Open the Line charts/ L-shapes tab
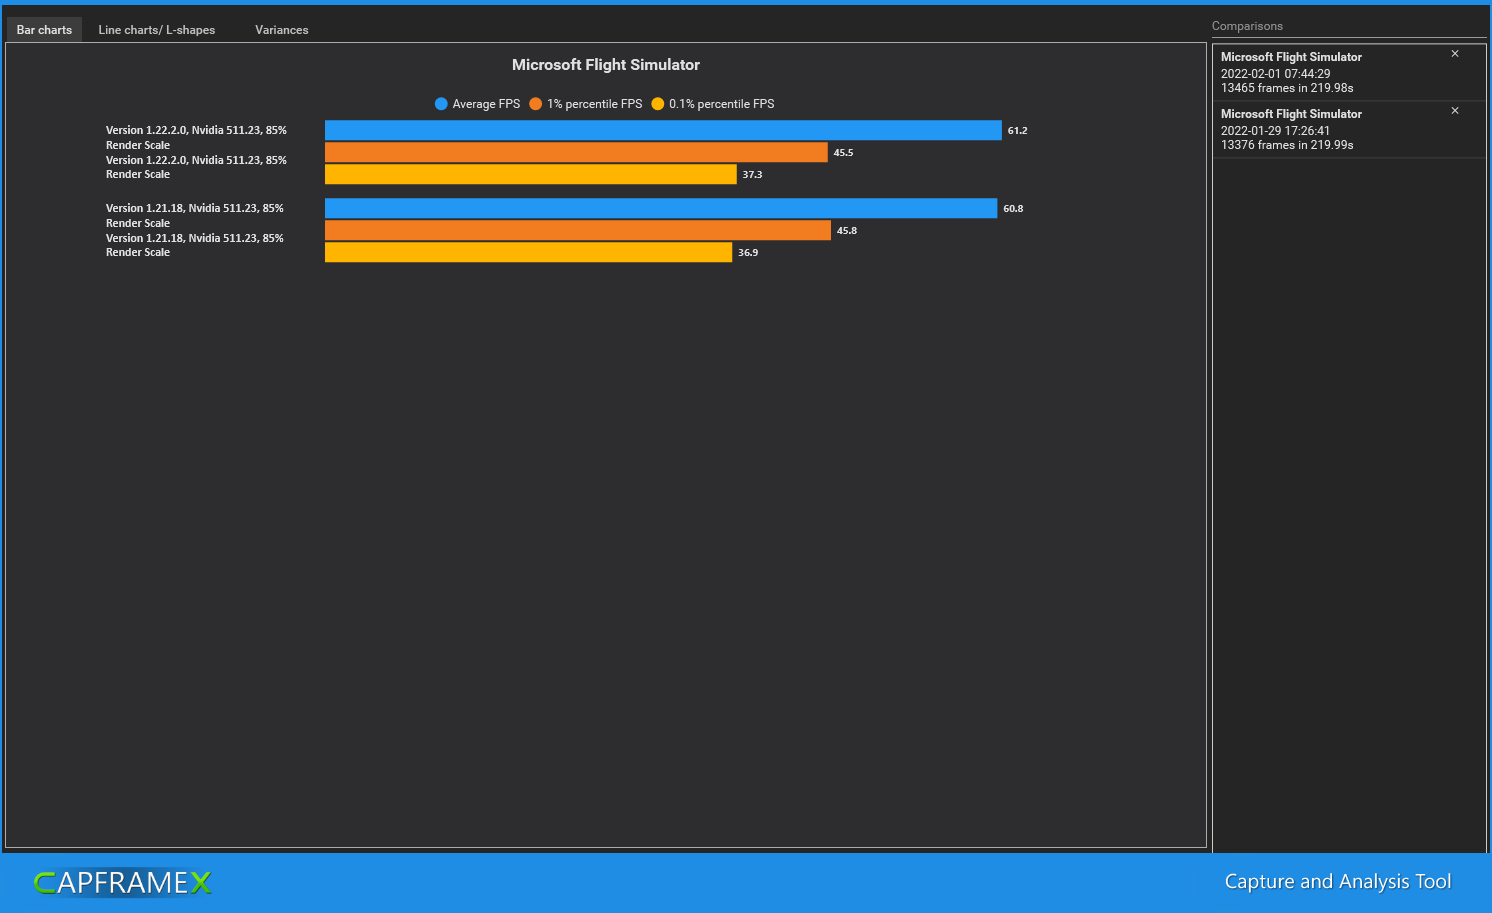1492x913 pixels. tap(157, 30)
